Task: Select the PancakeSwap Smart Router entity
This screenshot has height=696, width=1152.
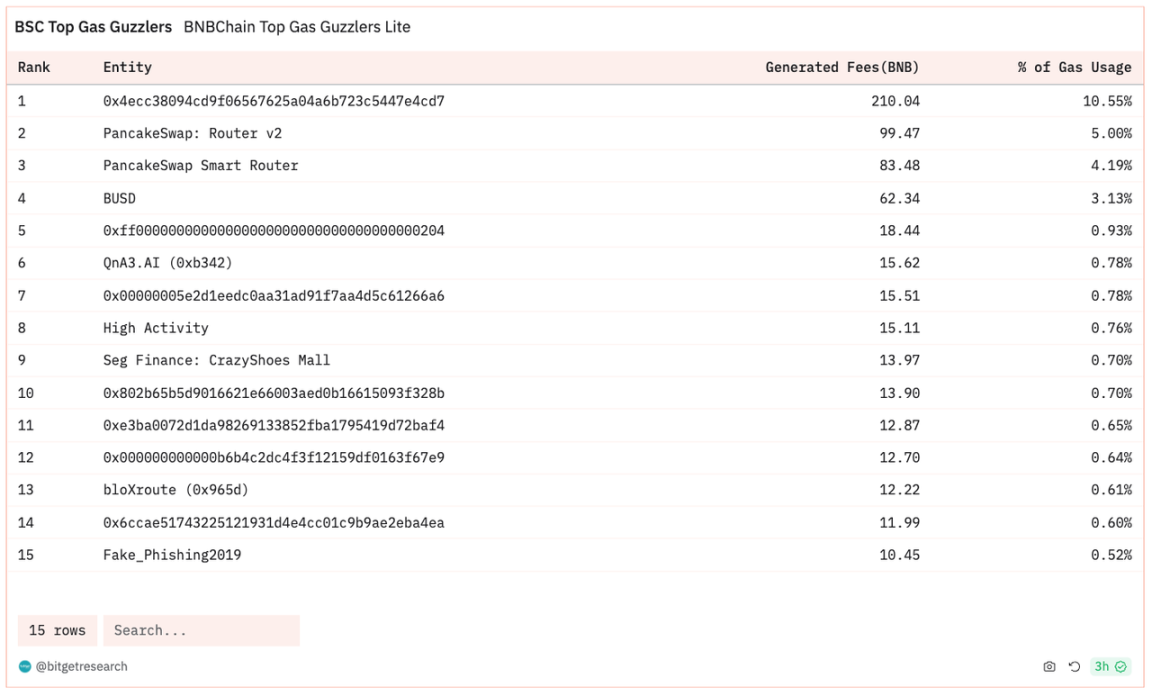Action: click(201, 165)
